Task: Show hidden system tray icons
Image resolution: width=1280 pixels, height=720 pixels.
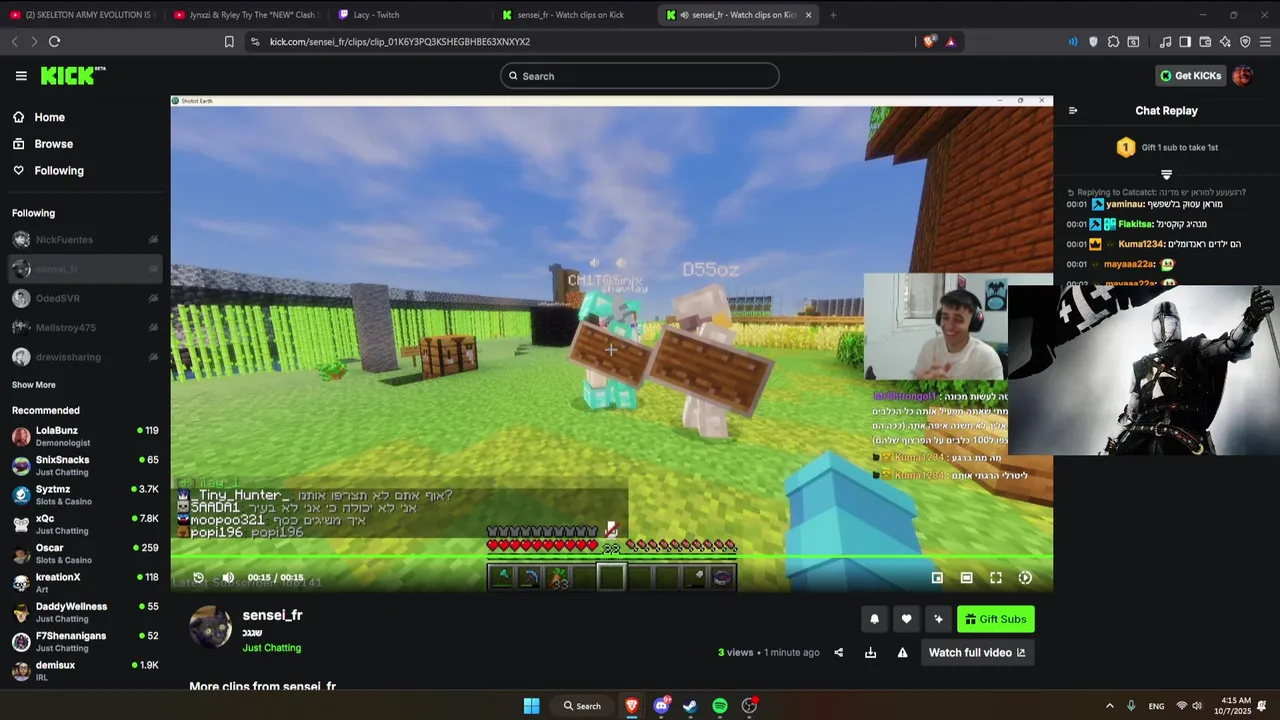Action: pyautogui.click(x=1109, y=706)
